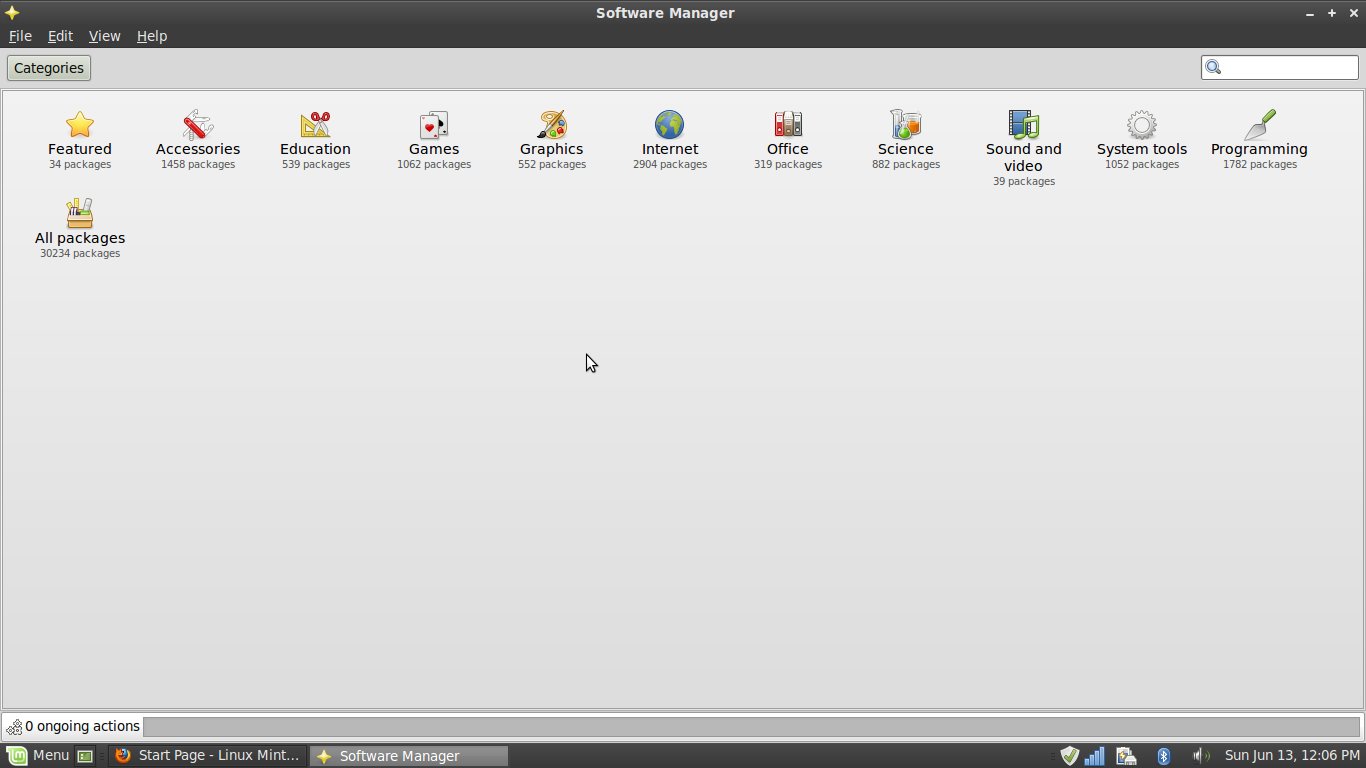This screenshot has width=1366, height=768.
Task: Open the Office category binders icon
Action: click(788, 124)
